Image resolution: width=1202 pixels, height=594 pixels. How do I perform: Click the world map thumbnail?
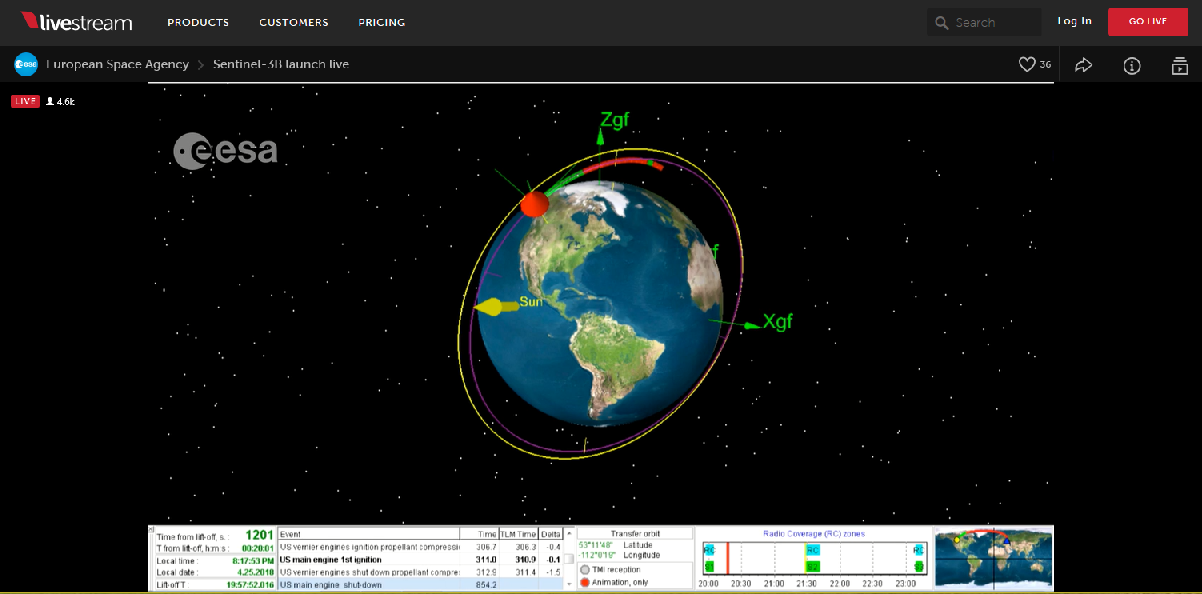coord(992,558)
